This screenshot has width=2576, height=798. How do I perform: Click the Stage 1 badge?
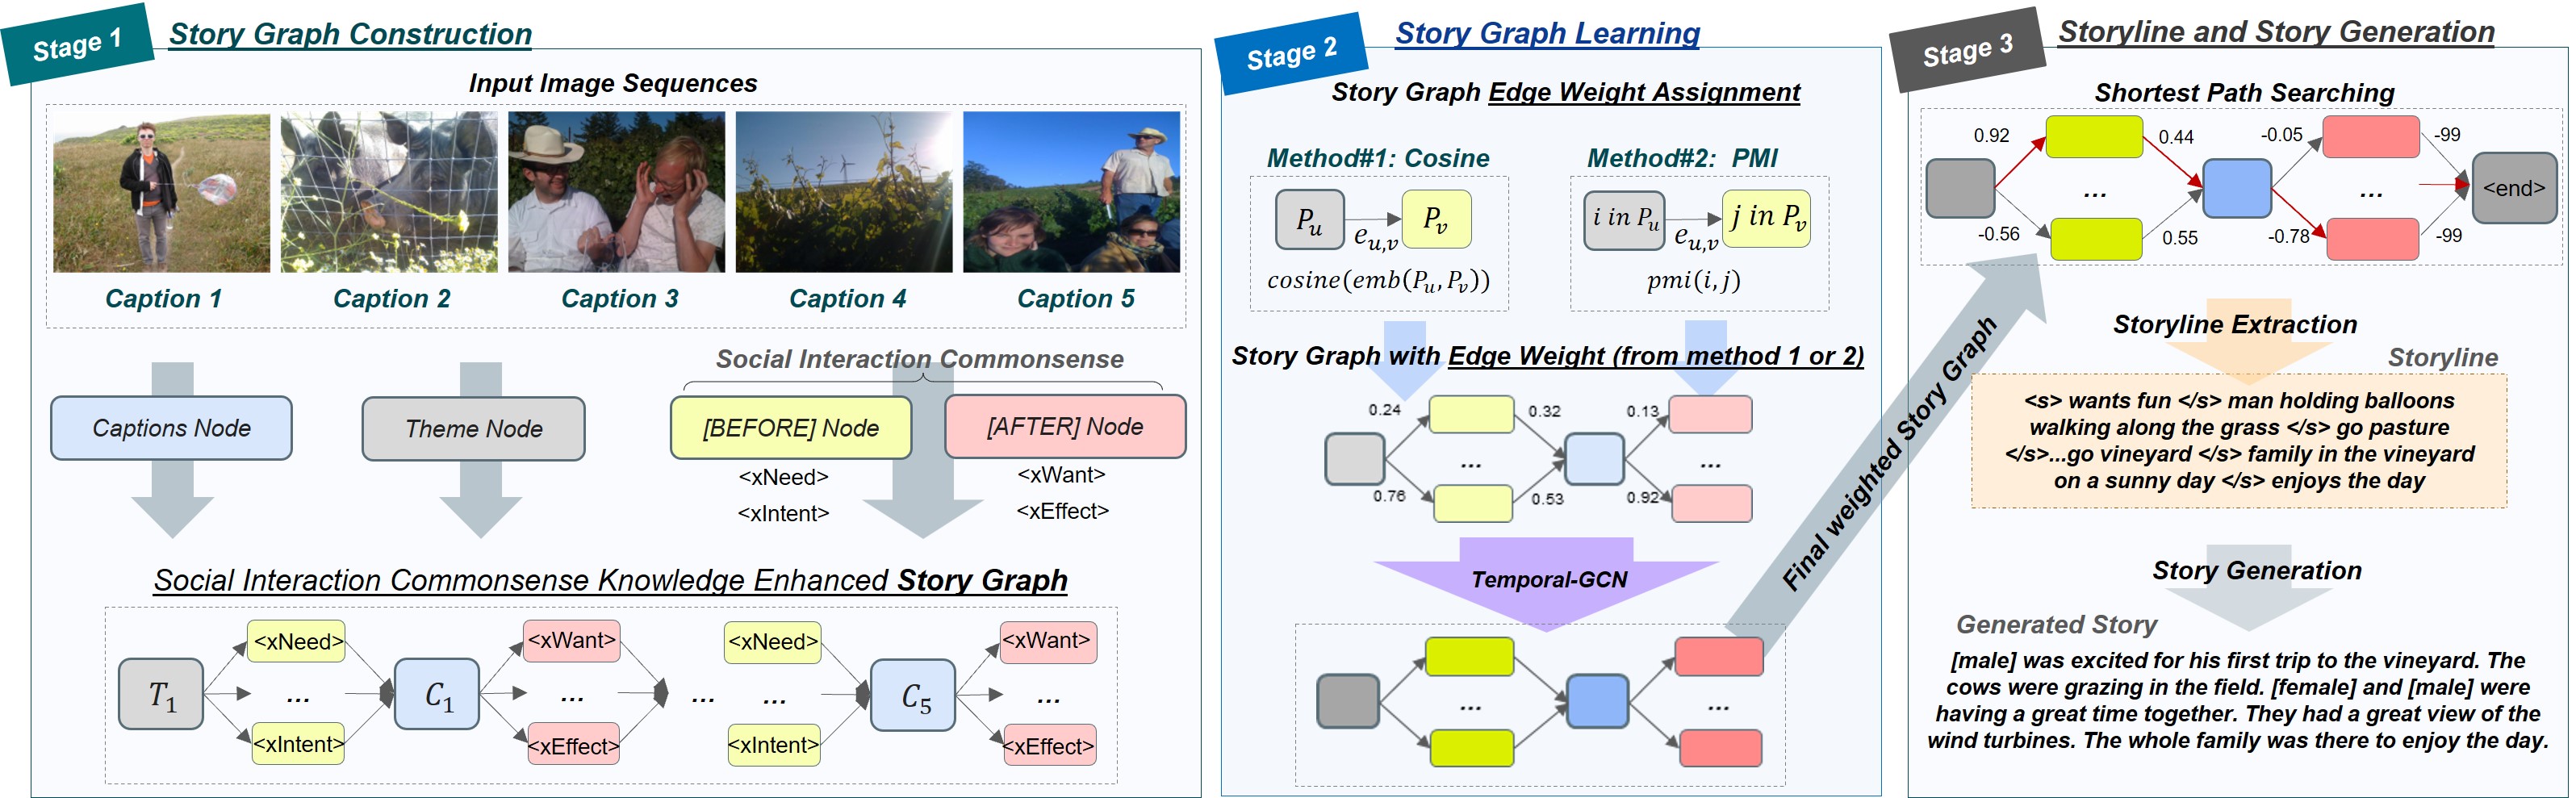(x=77, y=44)
